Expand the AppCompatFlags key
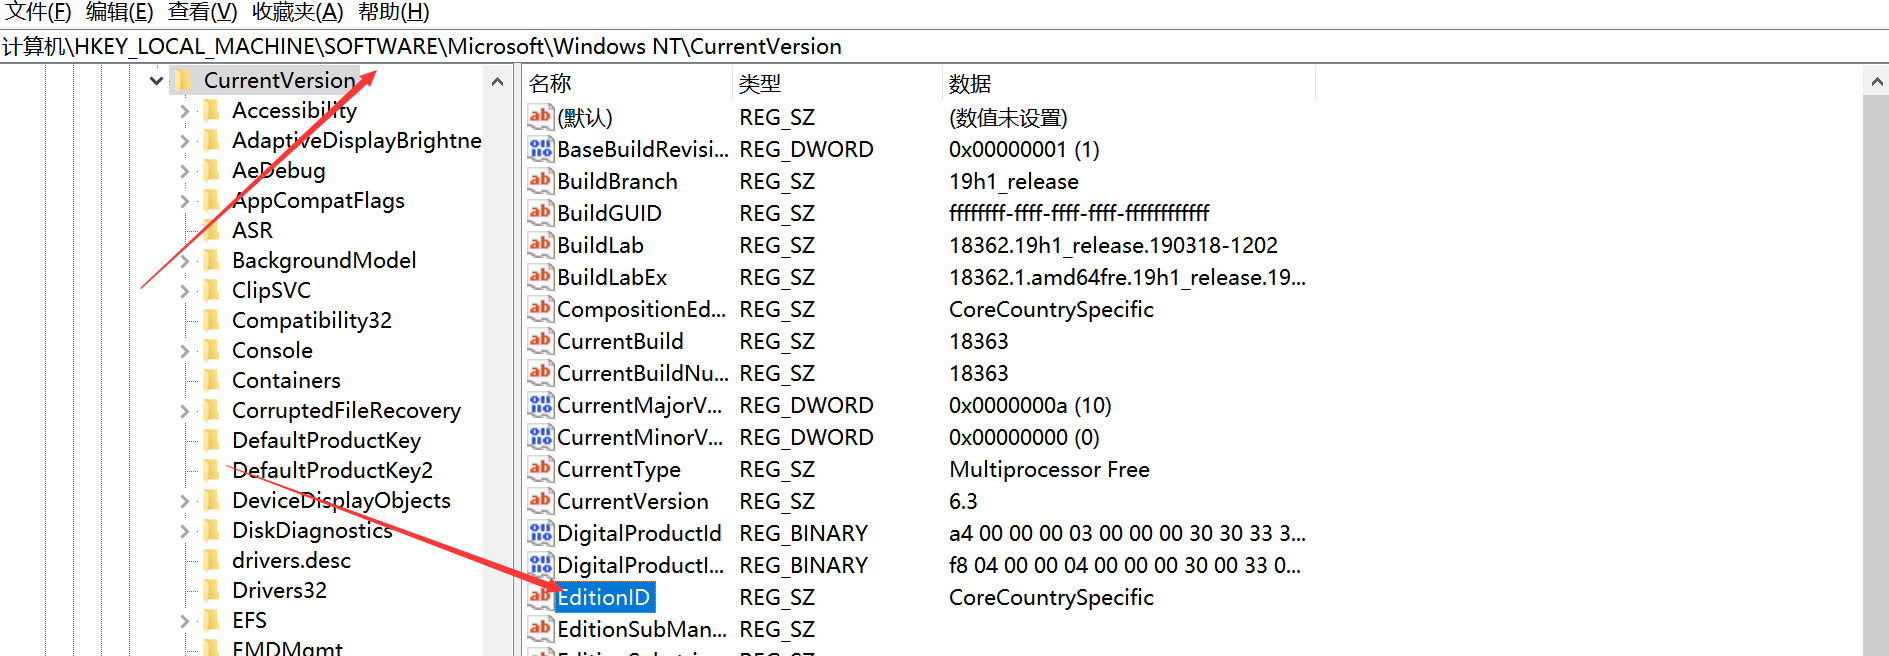The image size is (1889, 656). pyautogui.click(x=184, y=201)
